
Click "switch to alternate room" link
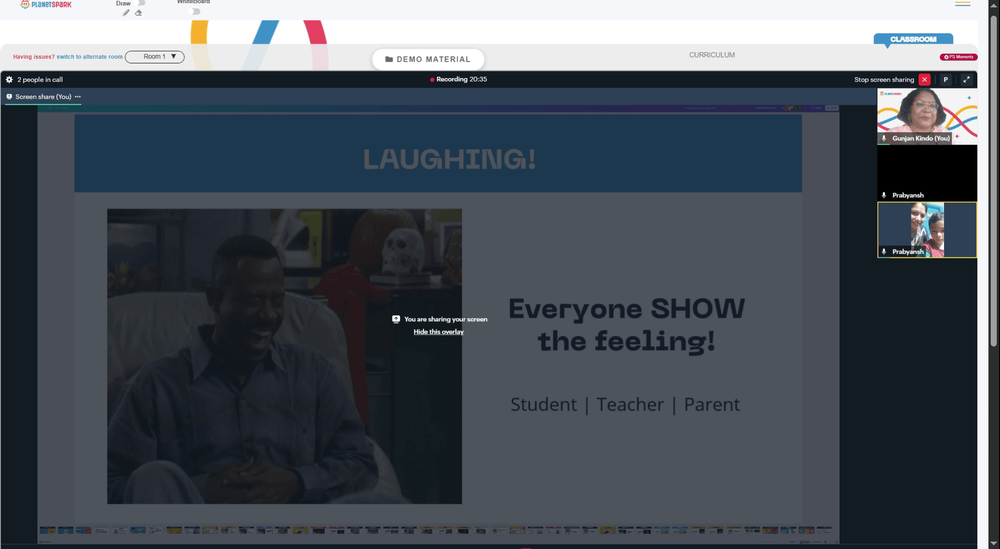pyautogui.click(x=89, y=57)
